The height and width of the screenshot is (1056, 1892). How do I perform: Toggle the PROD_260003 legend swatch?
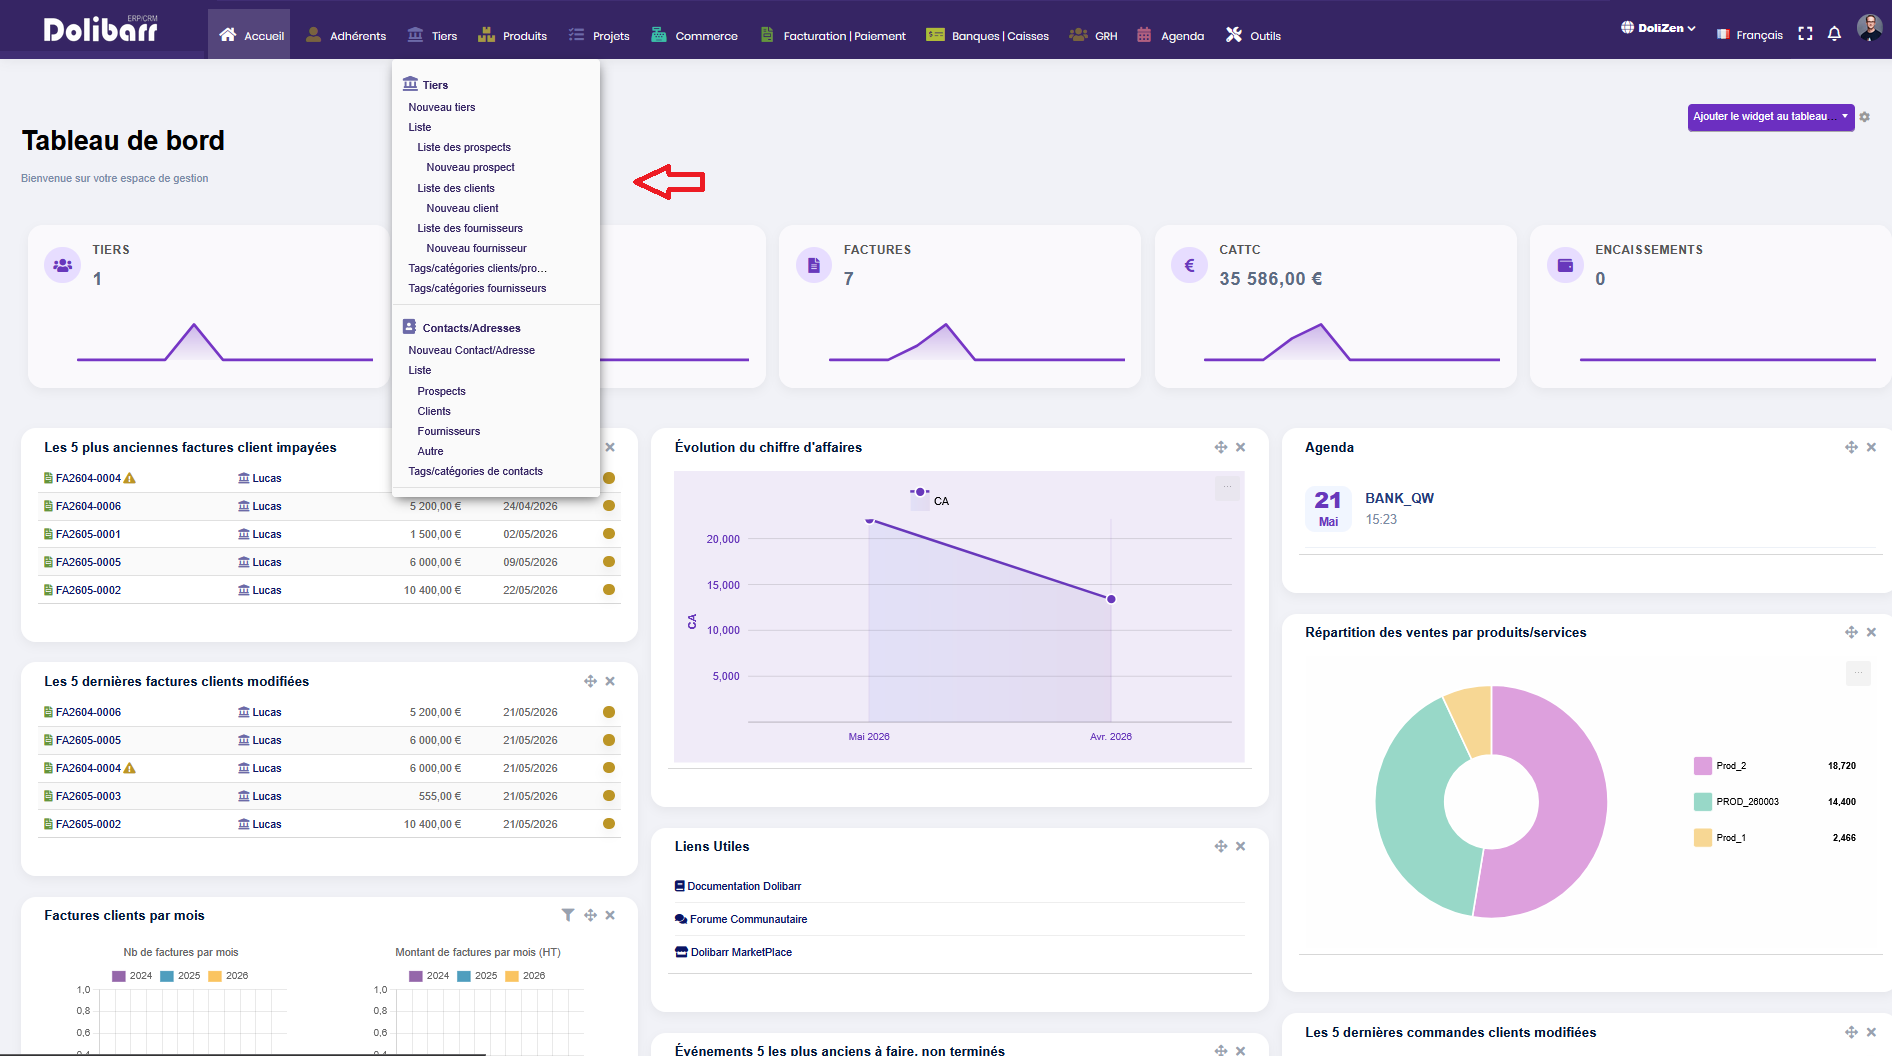[1703, 802]
